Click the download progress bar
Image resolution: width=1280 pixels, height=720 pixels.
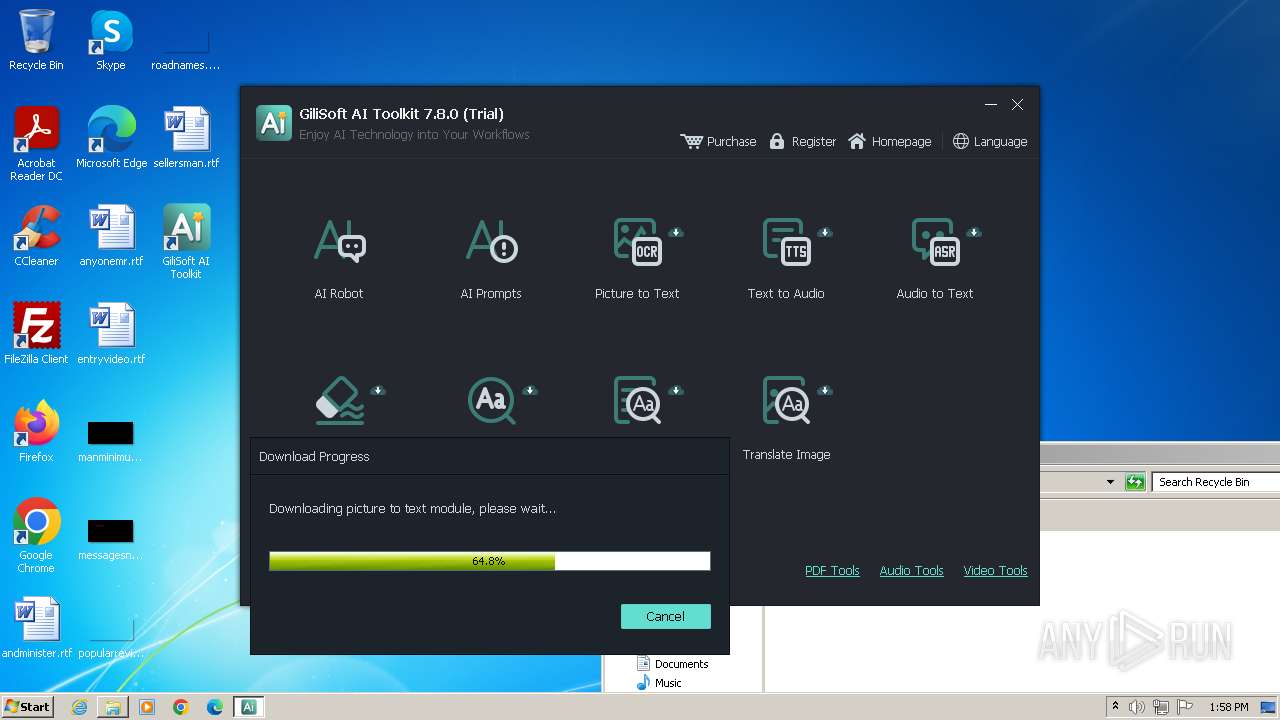coord(490,561)
